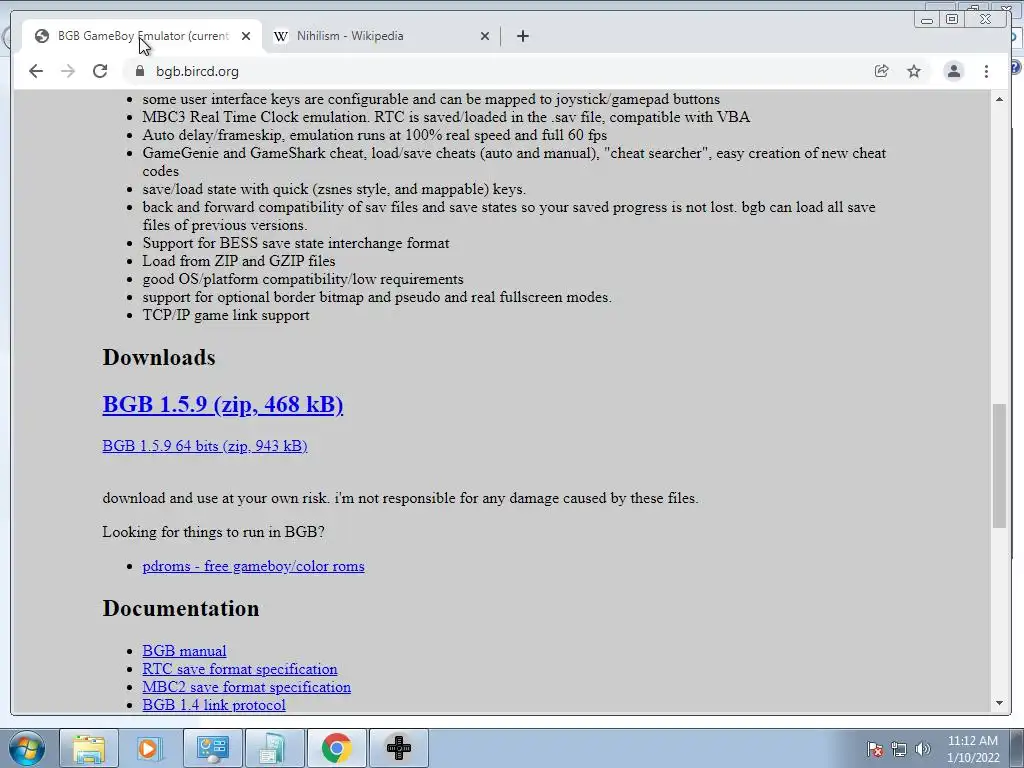Click the vertical scrollbar thumb
Screen dimensions: 1024x768
[x=999, y=466]
